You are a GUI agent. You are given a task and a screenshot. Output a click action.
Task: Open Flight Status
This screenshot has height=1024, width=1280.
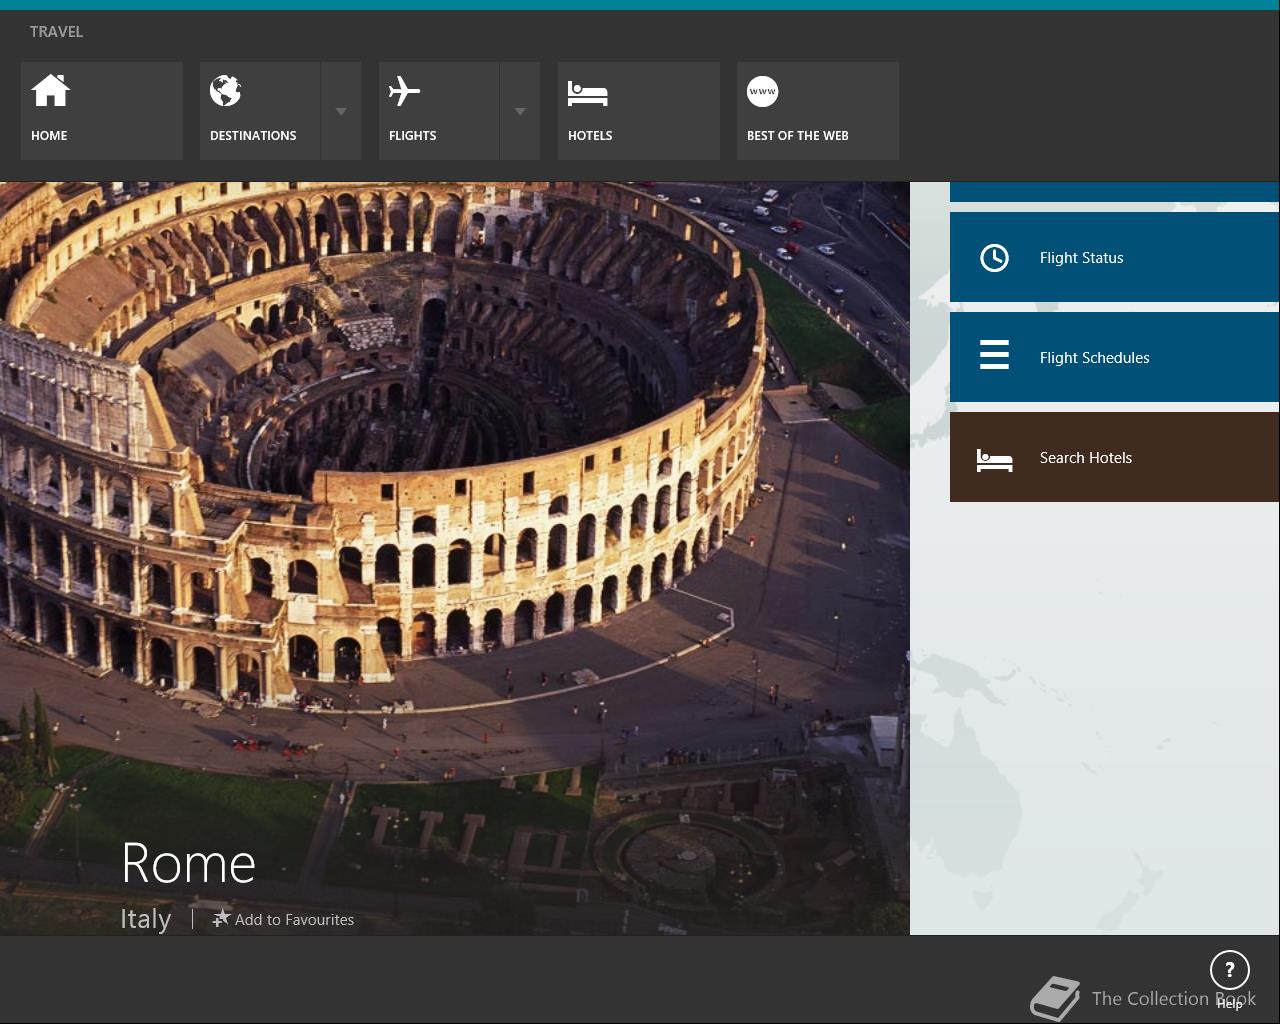1115,257
